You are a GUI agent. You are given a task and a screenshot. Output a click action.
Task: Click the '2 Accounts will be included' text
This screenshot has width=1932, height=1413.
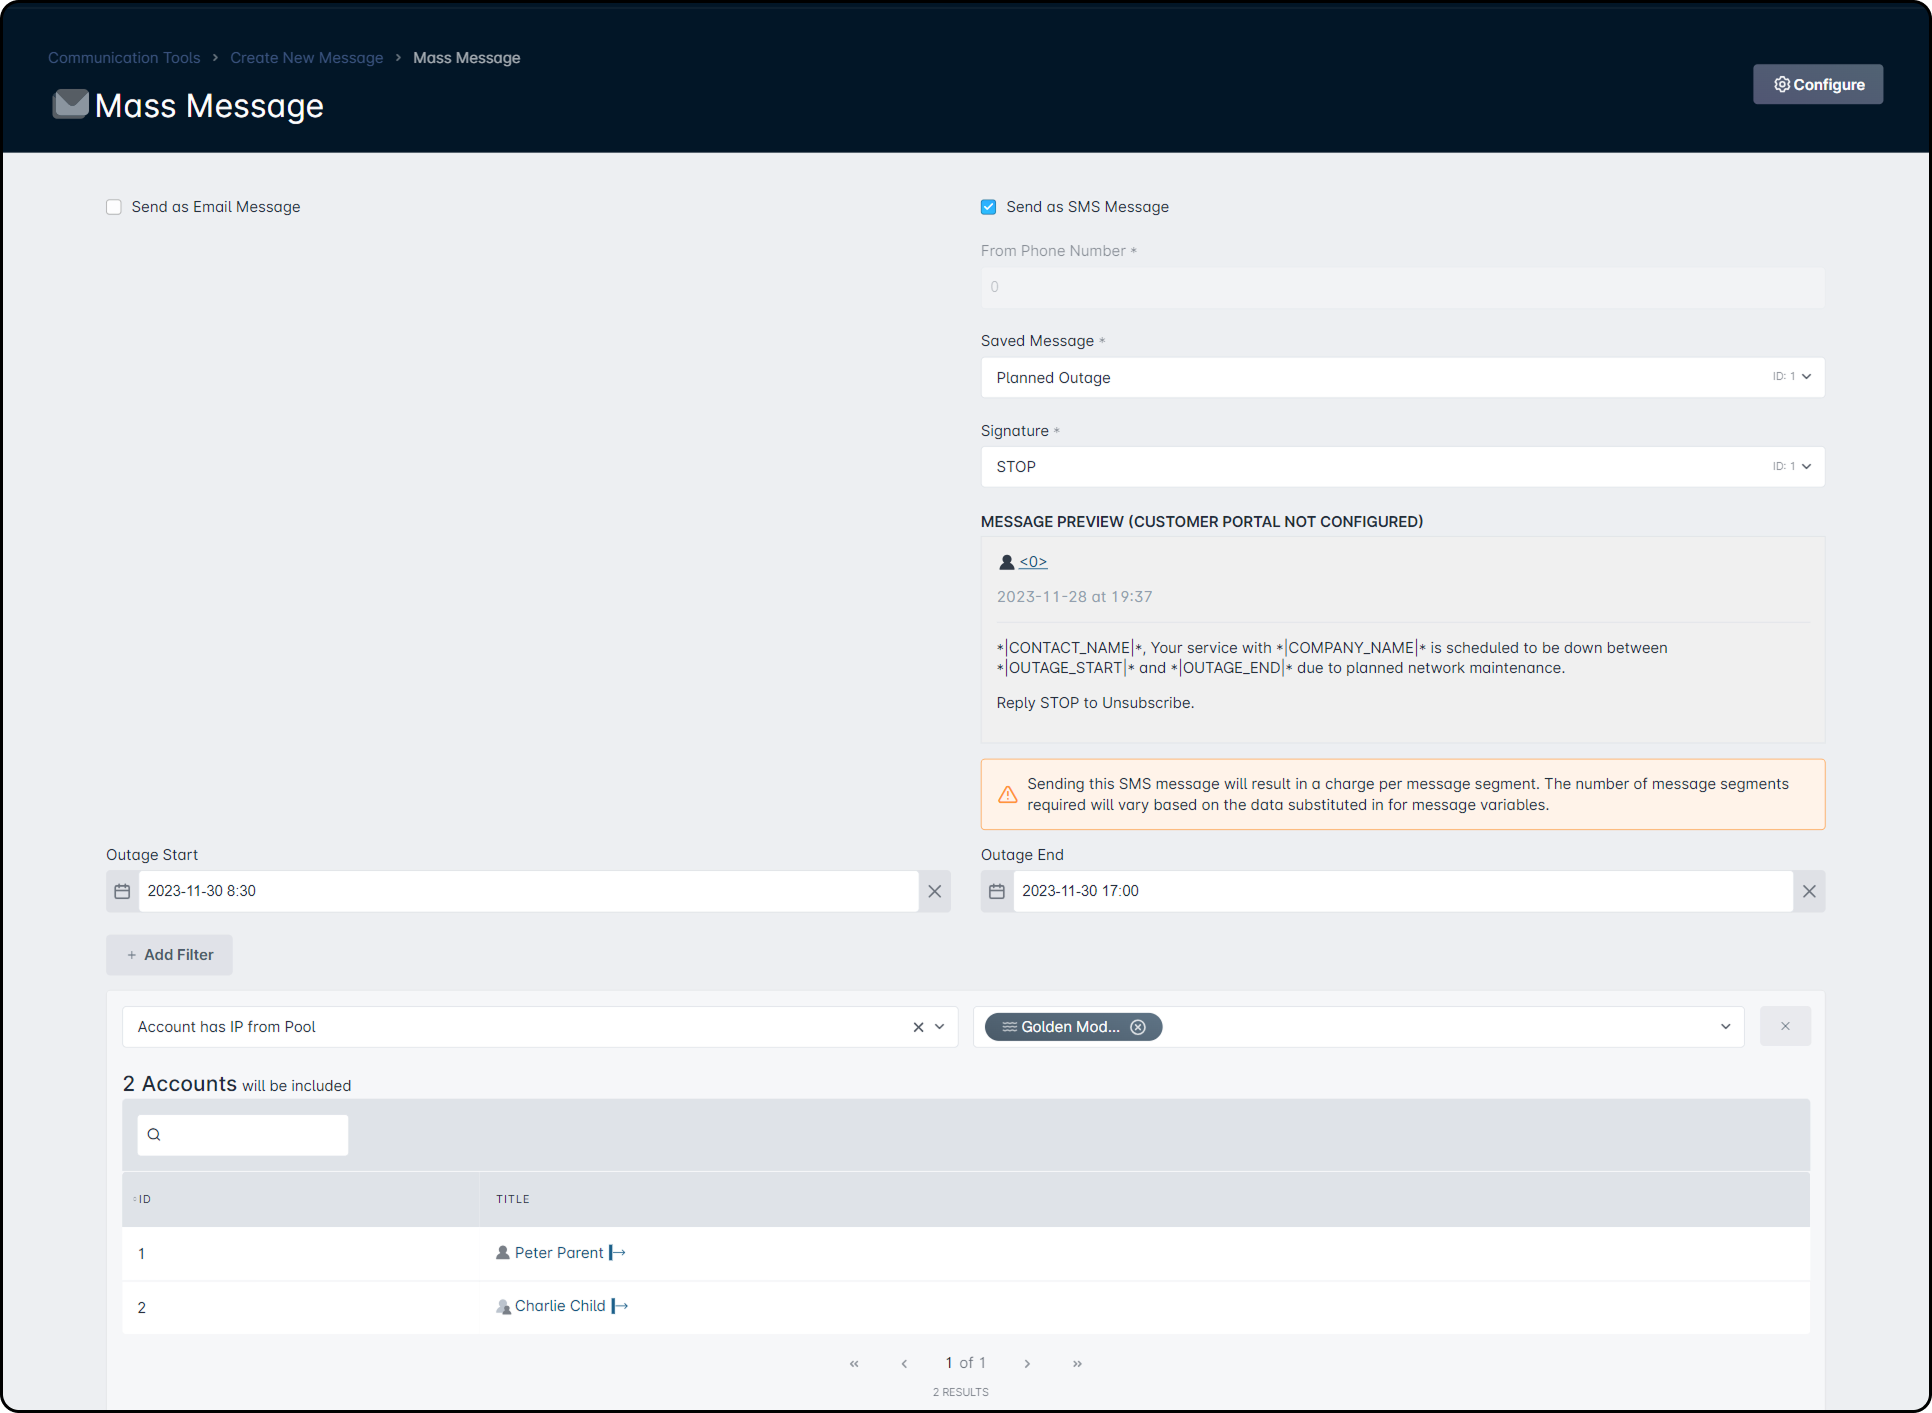(x=237, y=1084)
